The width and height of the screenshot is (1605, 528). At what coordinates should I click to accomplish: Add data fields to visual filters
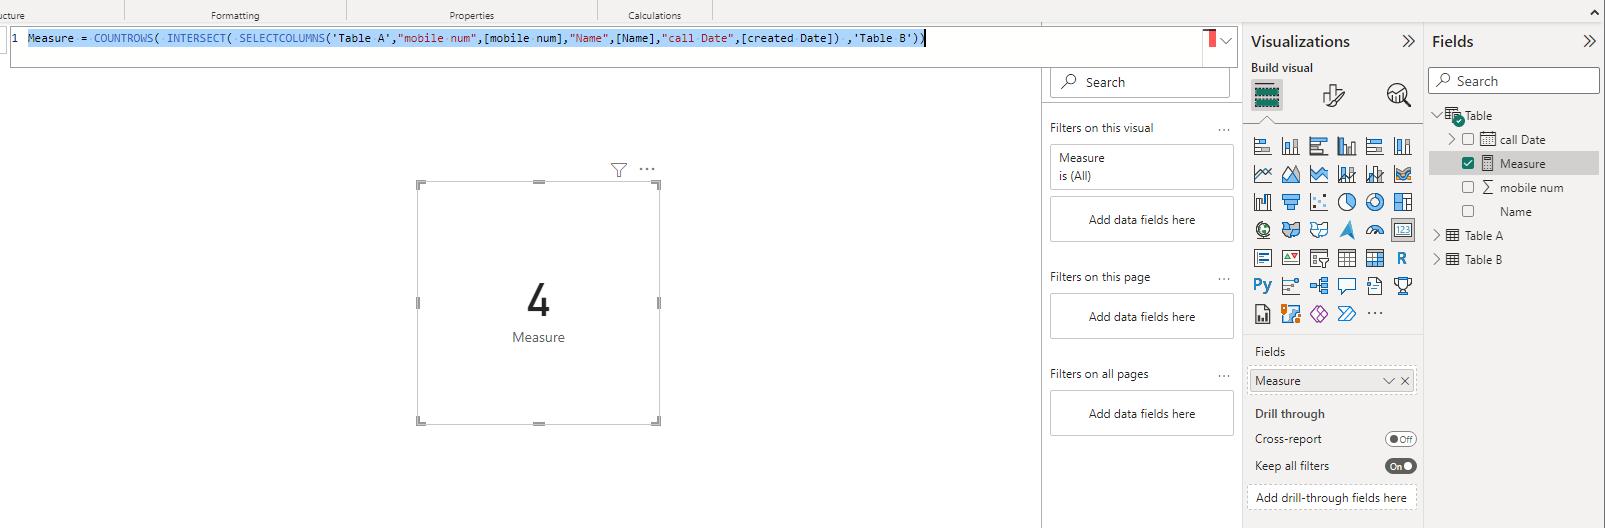tap(1142, 220)
